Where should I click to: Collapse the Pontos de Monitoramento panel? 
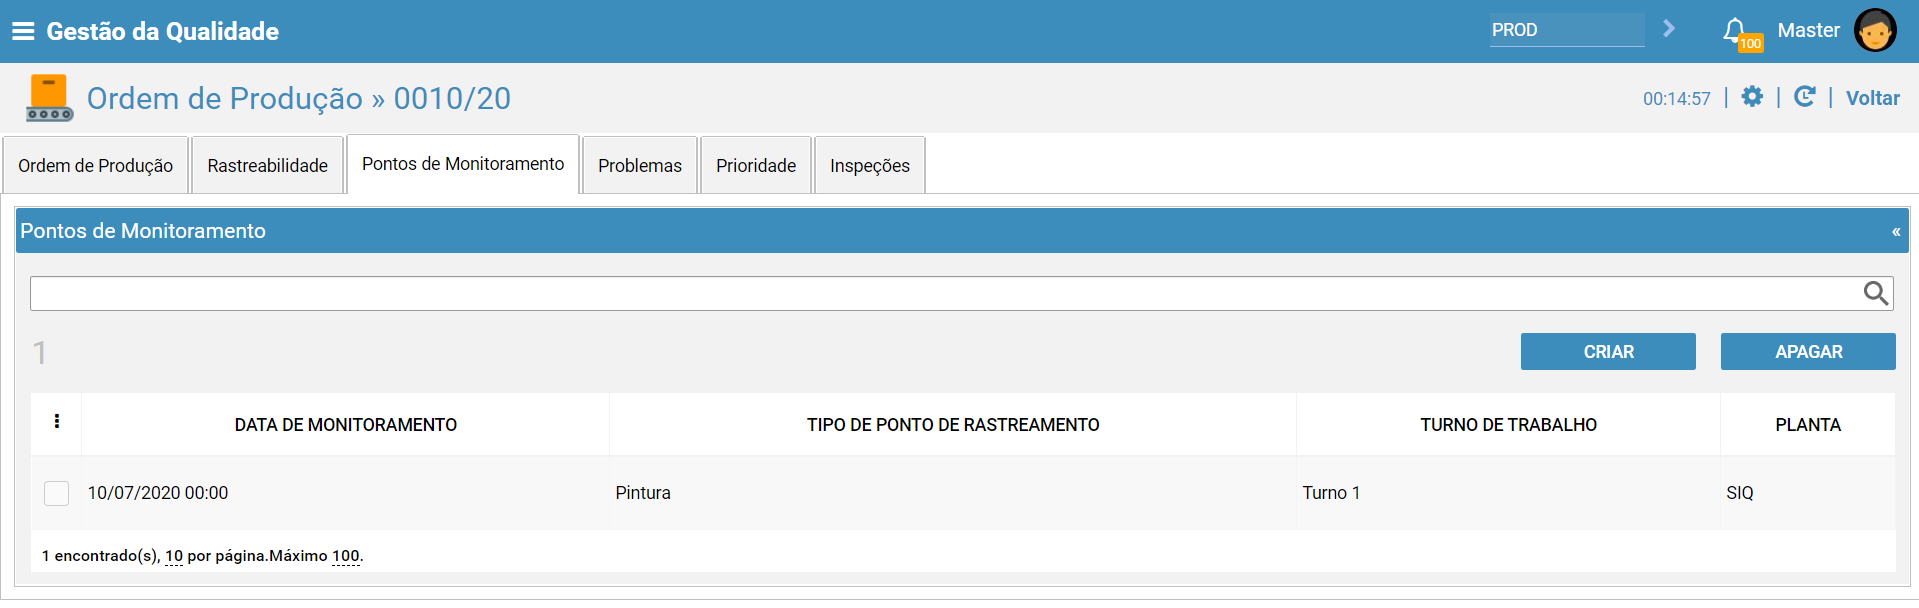(1895, 231)
